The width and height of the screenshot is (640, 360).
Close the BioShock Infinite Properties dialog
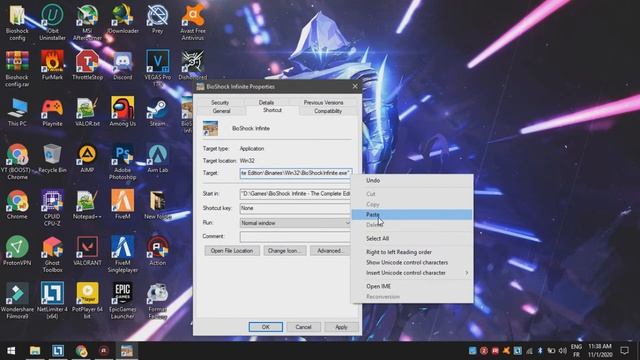pyautogui.click(x=355, y=86)
